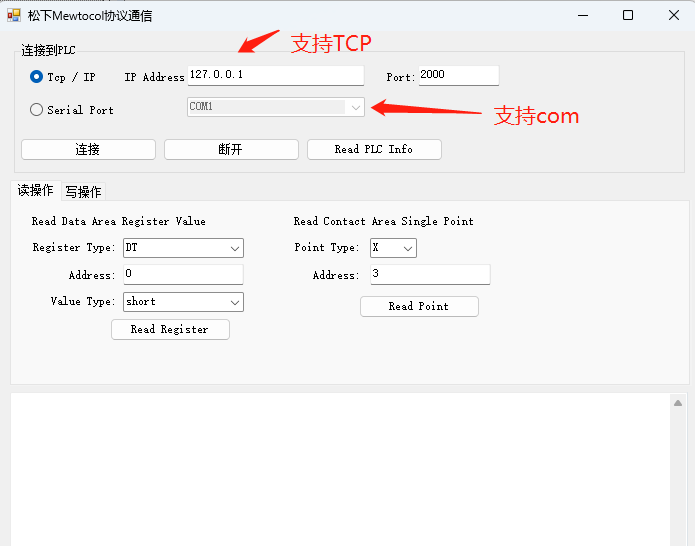Click the 连接 connect button

88,149
